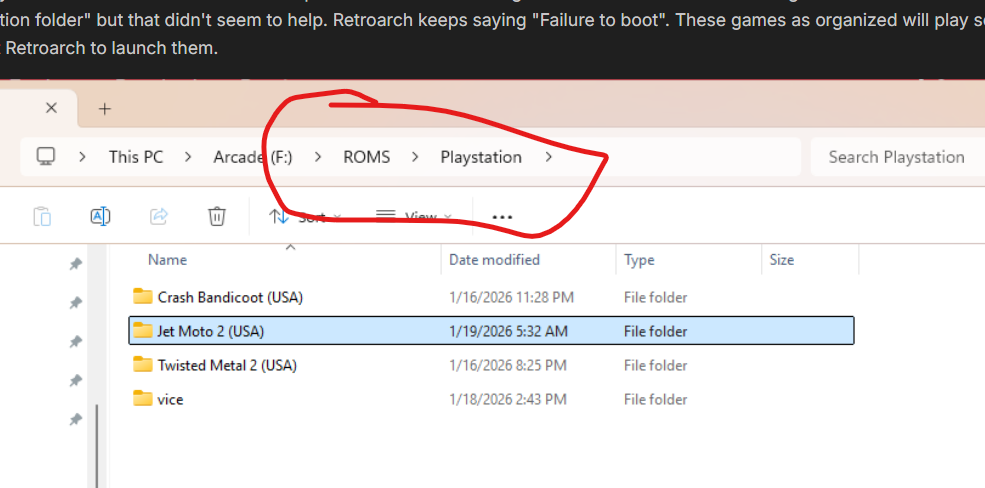Image resolution: width=985 pixels, height=488 pixels.
Task: Click the Twisted Metal 2 (USA) folder icon
Action: 142,365
